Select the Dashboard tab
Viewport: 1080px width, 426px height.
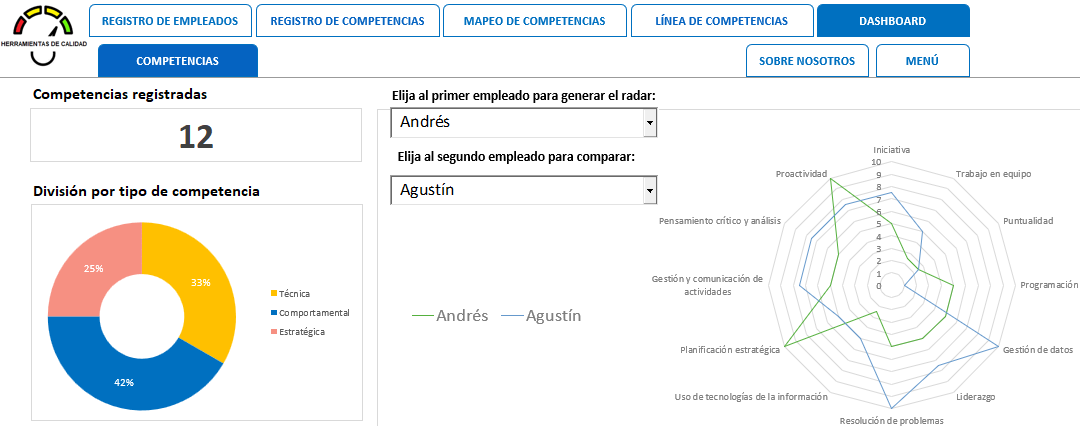point(892,21)
